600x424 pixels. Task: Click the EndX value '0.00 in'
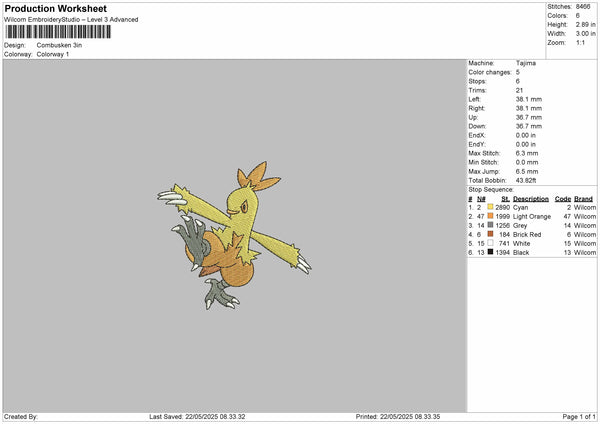click(x=526, y=135)
